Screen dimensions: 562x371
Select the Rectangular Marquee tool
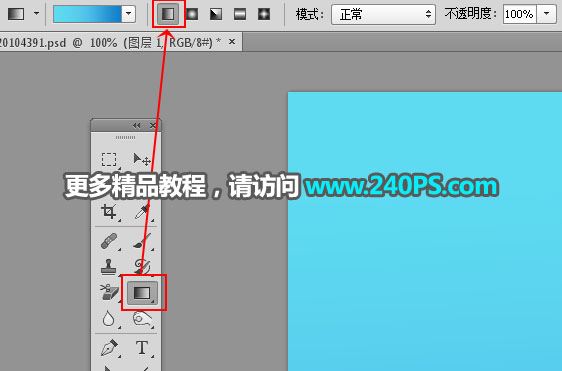click(x=109, y=160)
